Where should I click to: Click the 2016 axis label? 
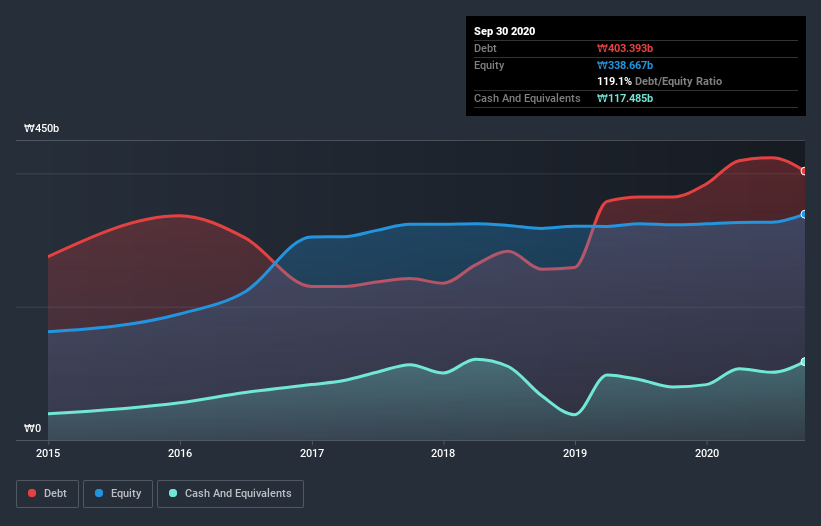[180, 453]
